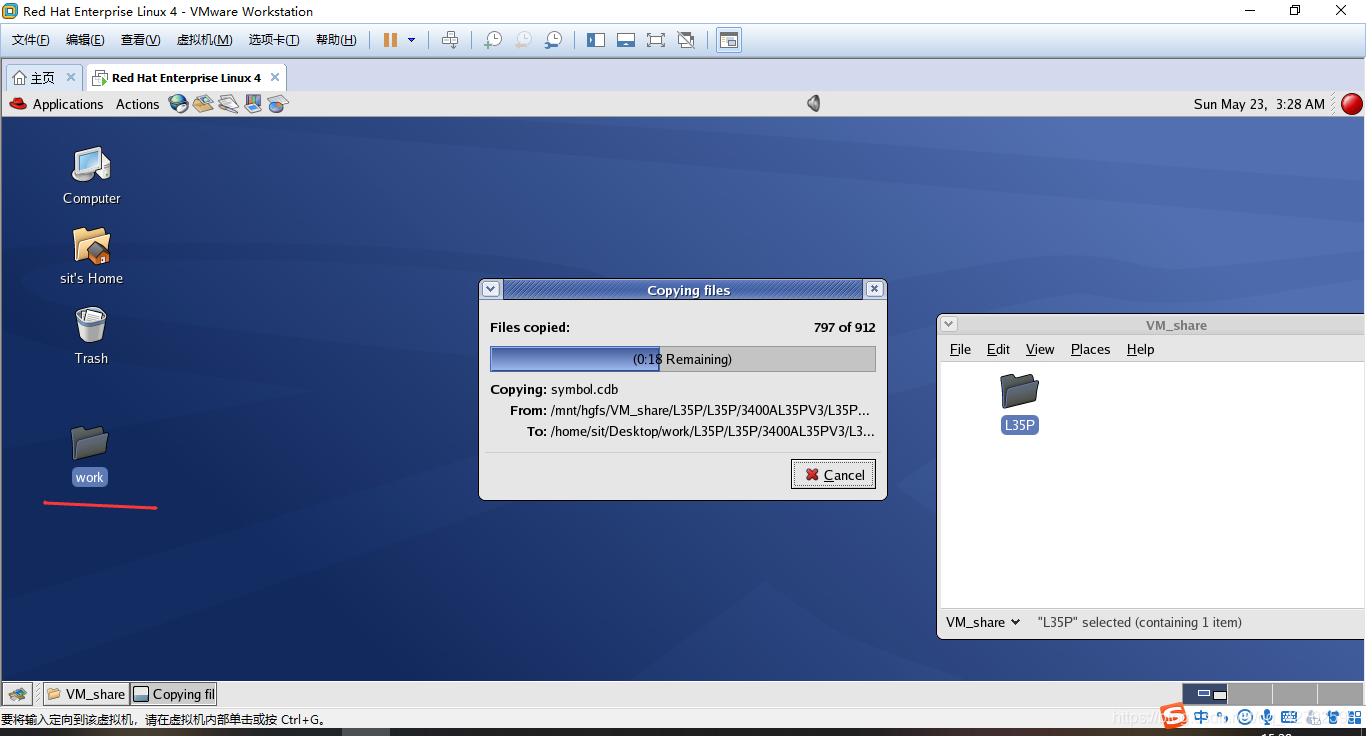The width and height of the screenshot is (1366, 736).
Task: Open View menu in VM_share window
Action: coord(1040,349)
